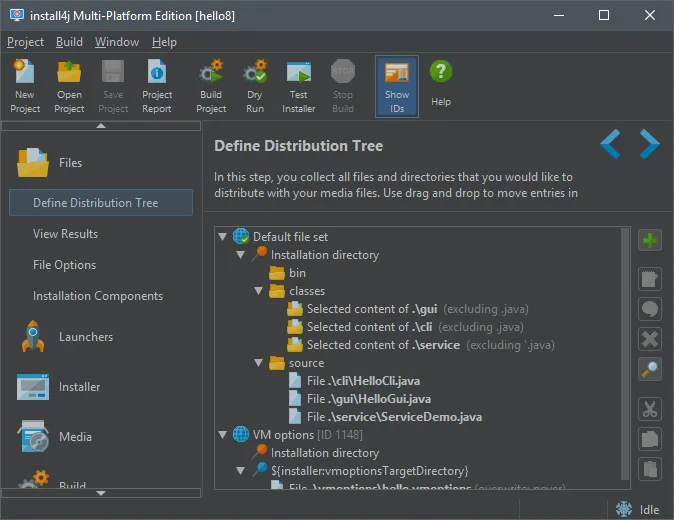Click sidebar scroll-up arrow bar
Screen dimensions: 674x520
(101, 126)
